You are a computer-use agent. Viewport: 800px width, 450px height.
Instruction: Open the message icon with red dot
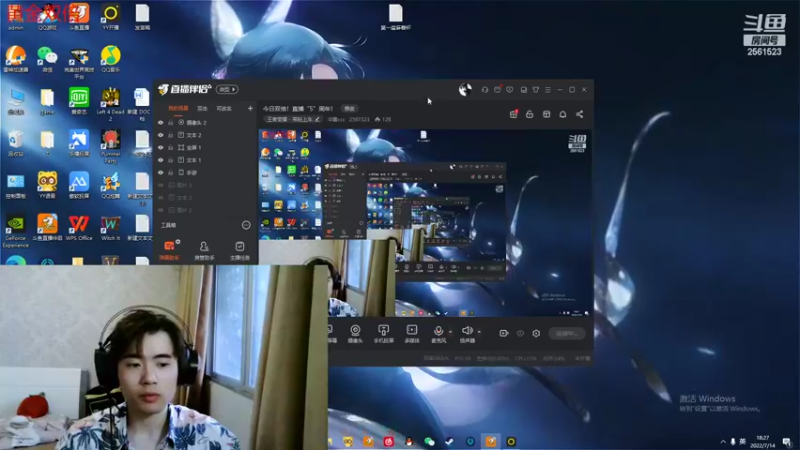497,89
